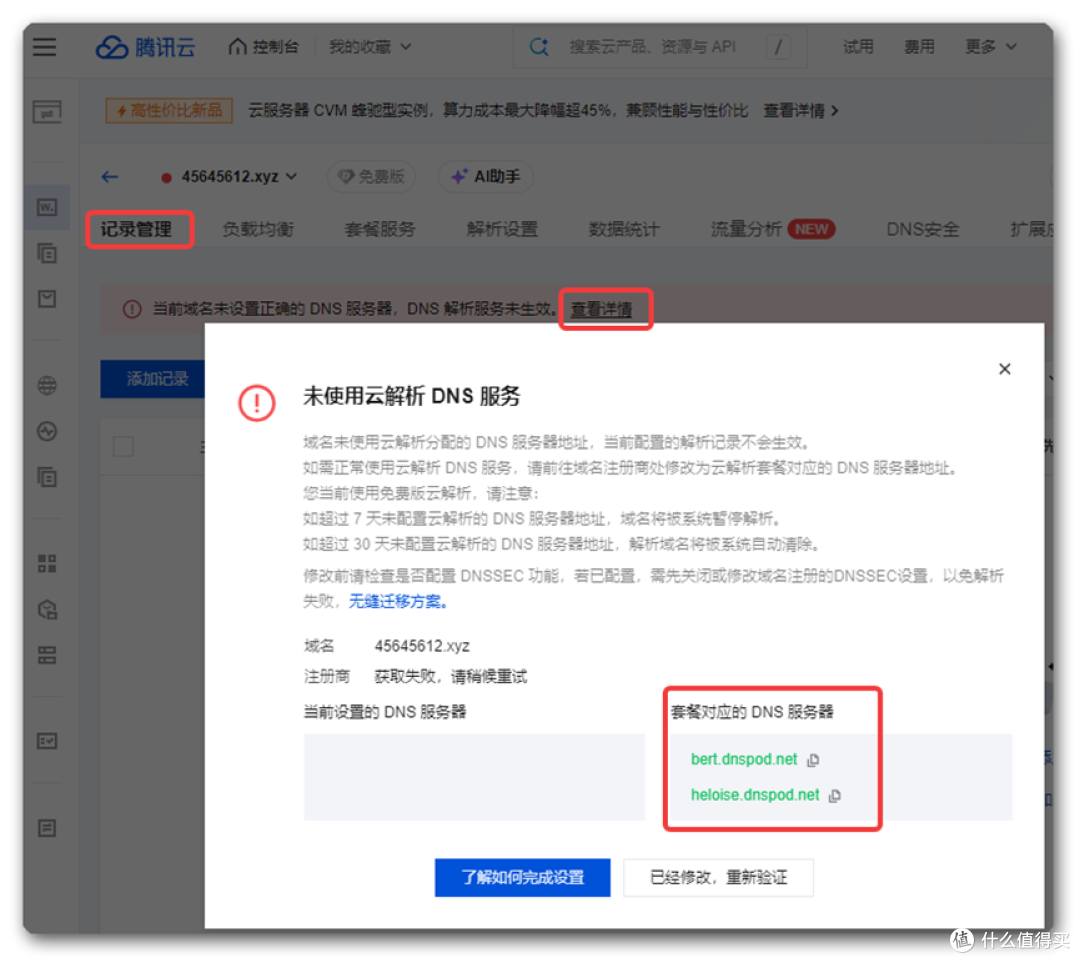Click the sidebar activity monitor icon

click(x=47, y=432)
